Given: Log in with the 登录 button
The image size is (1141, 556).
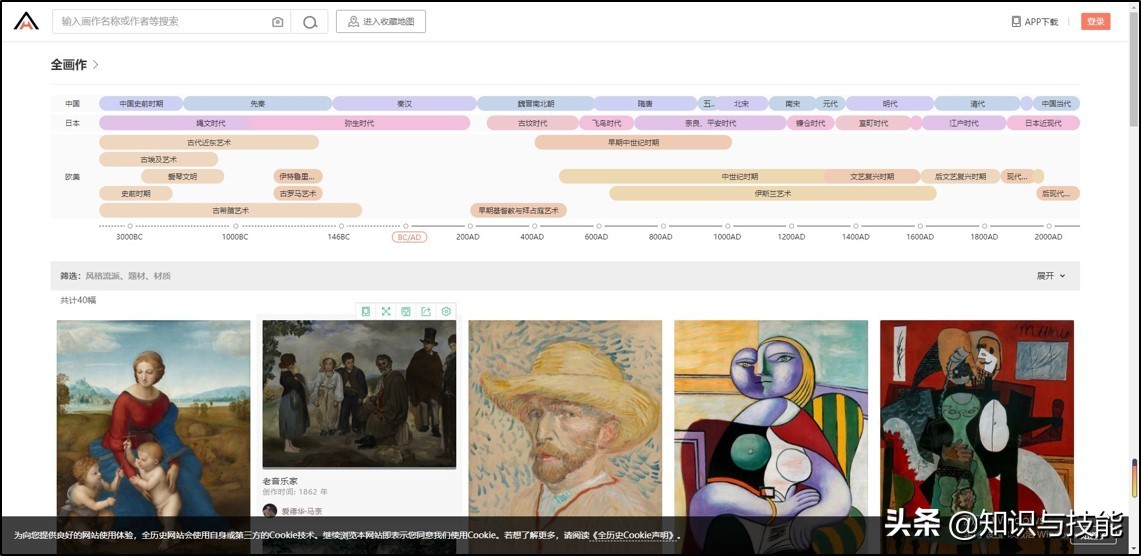Looking at the screenshot, I should point(1095,22).
